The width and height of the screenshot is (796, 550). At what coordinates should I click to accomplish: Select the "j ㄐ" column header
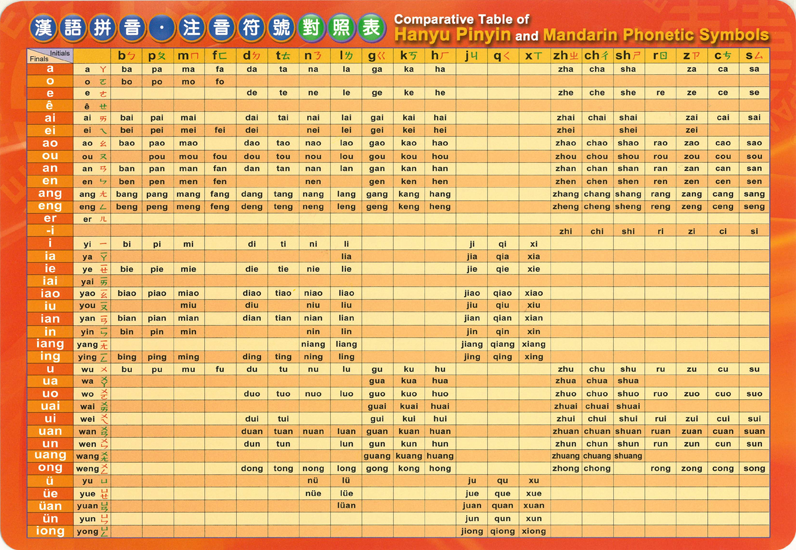[472, 56]
